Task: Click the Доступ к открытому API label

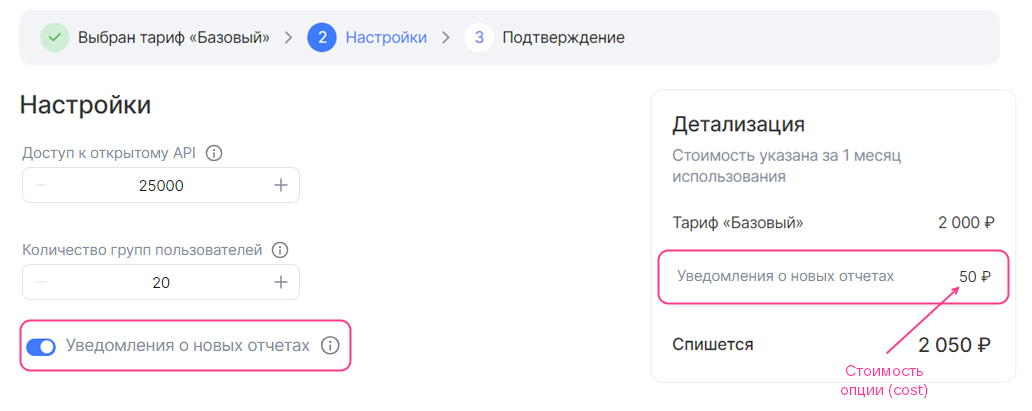Action: (109, 153)
